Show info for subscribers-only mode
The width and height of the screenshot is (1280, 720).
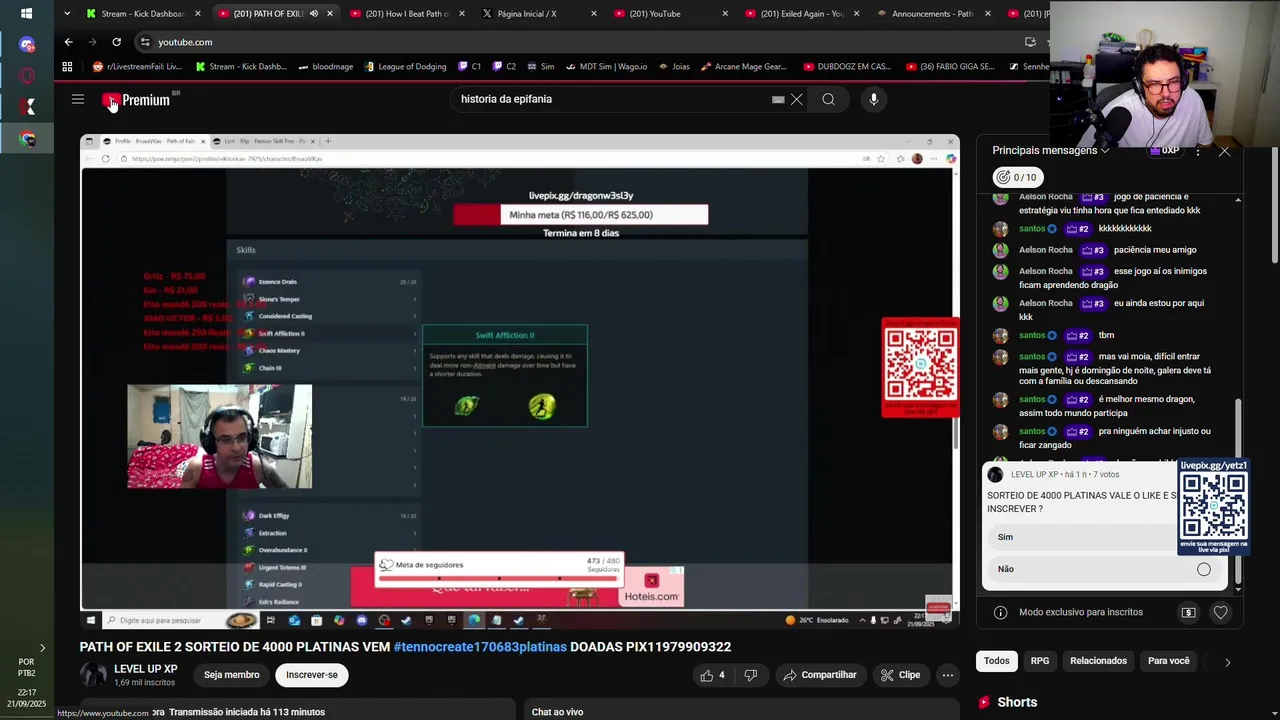(1000, 612)
